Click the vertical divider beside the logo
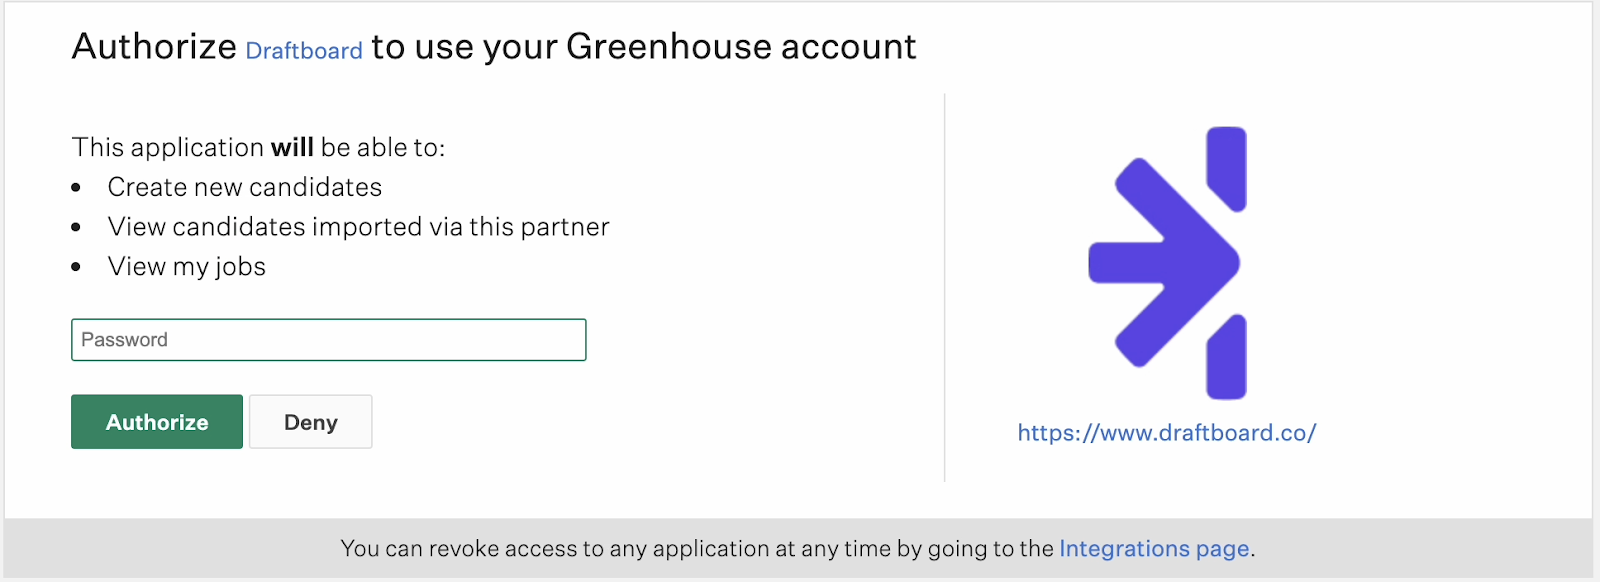 (945, 288)
